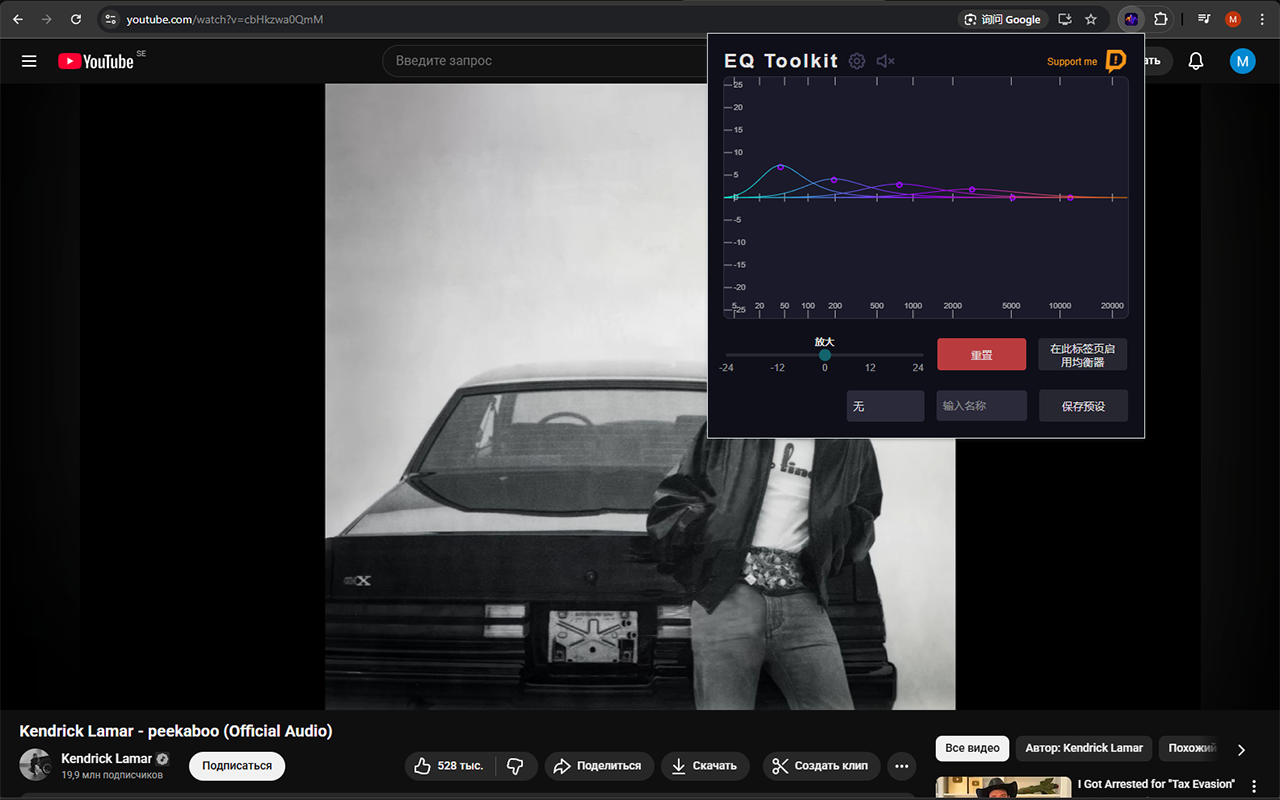The width and height of the screenshot is (1280, 800).
Task: Open the I Got Arrested video title
Action: click(x=1156, y=784)
